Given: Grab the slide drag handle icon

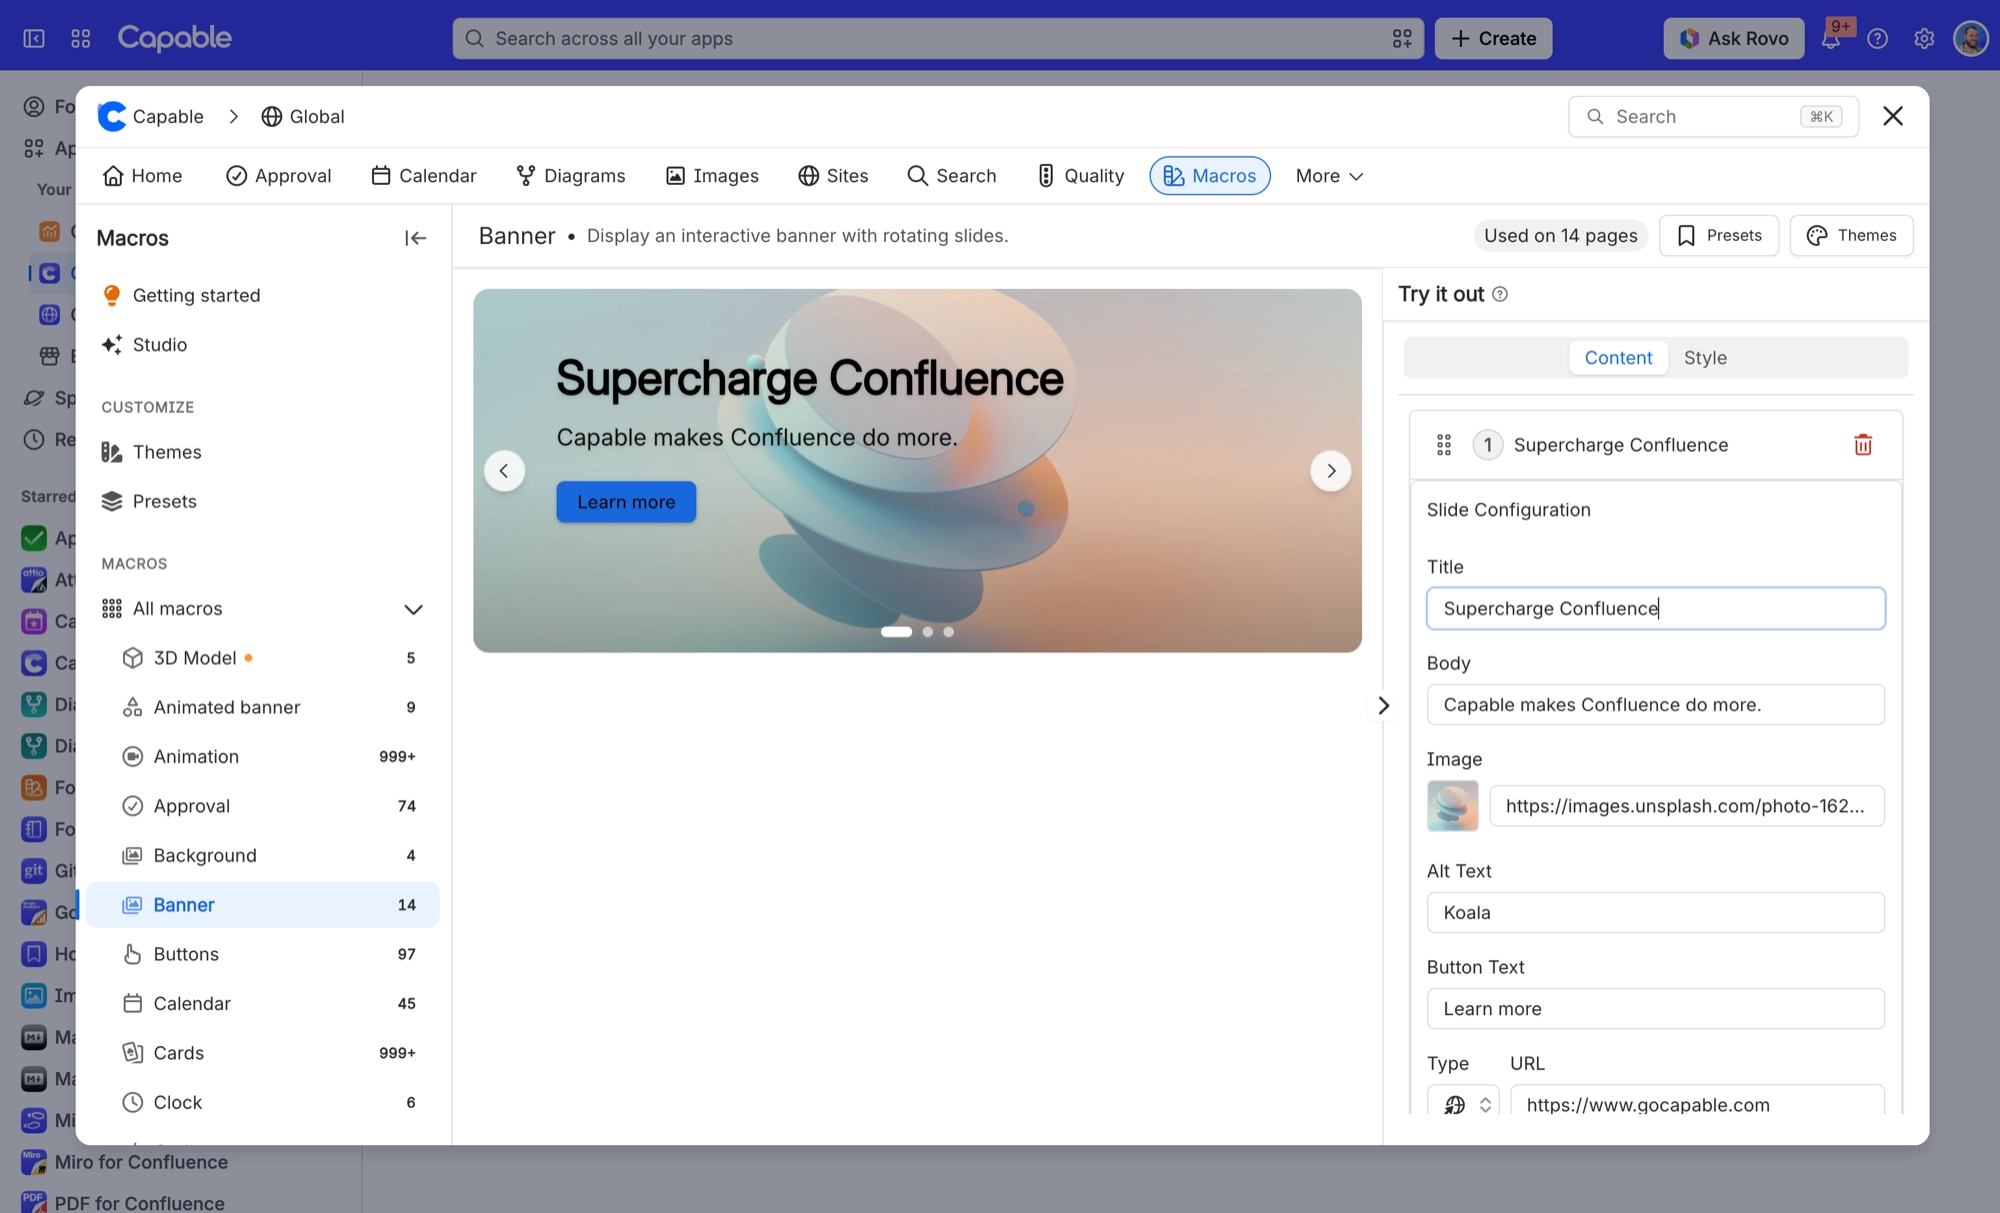Looking at the screenshot, I should pyautogui.click(x=1443, y=445).
